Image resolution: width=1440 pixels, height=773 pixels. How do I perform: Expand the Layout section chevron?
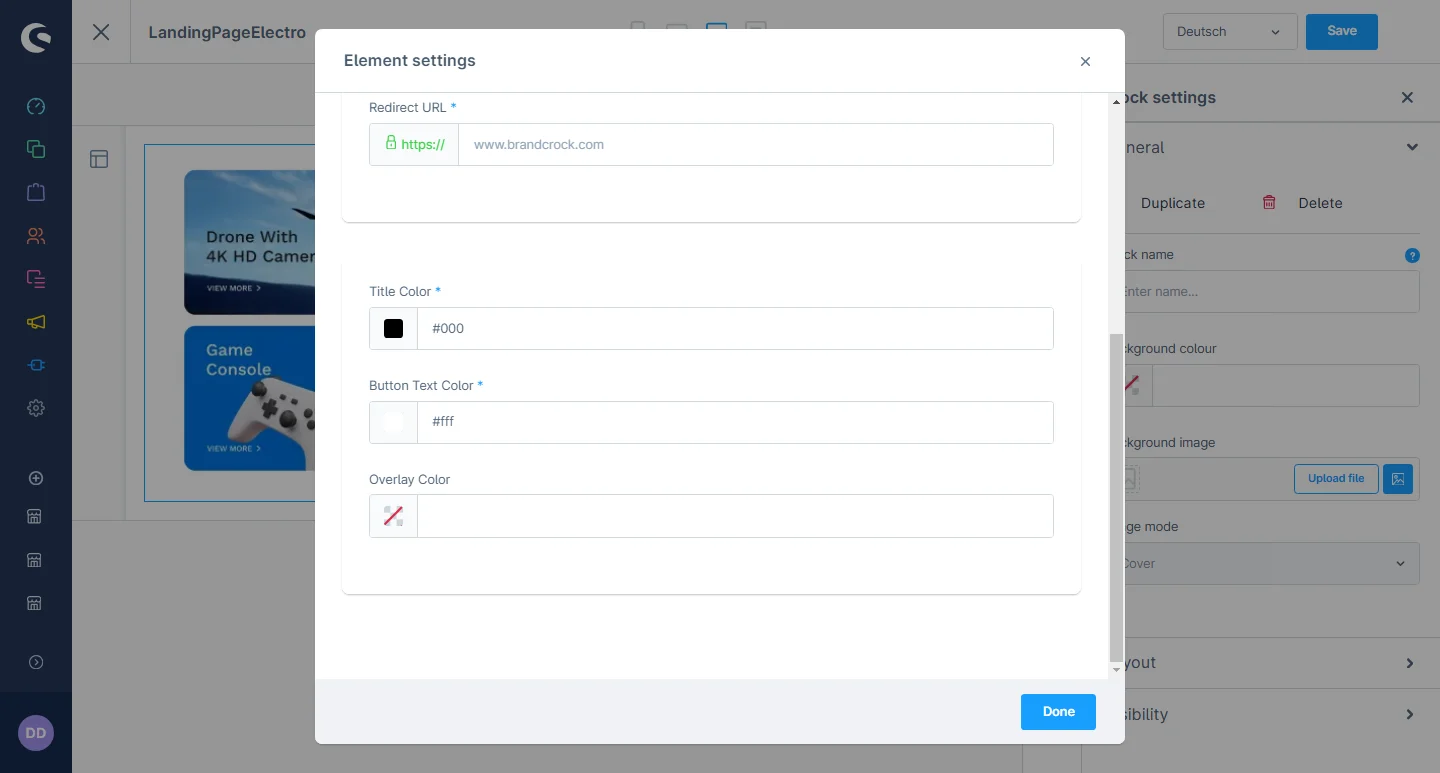tap(1410, 663)
